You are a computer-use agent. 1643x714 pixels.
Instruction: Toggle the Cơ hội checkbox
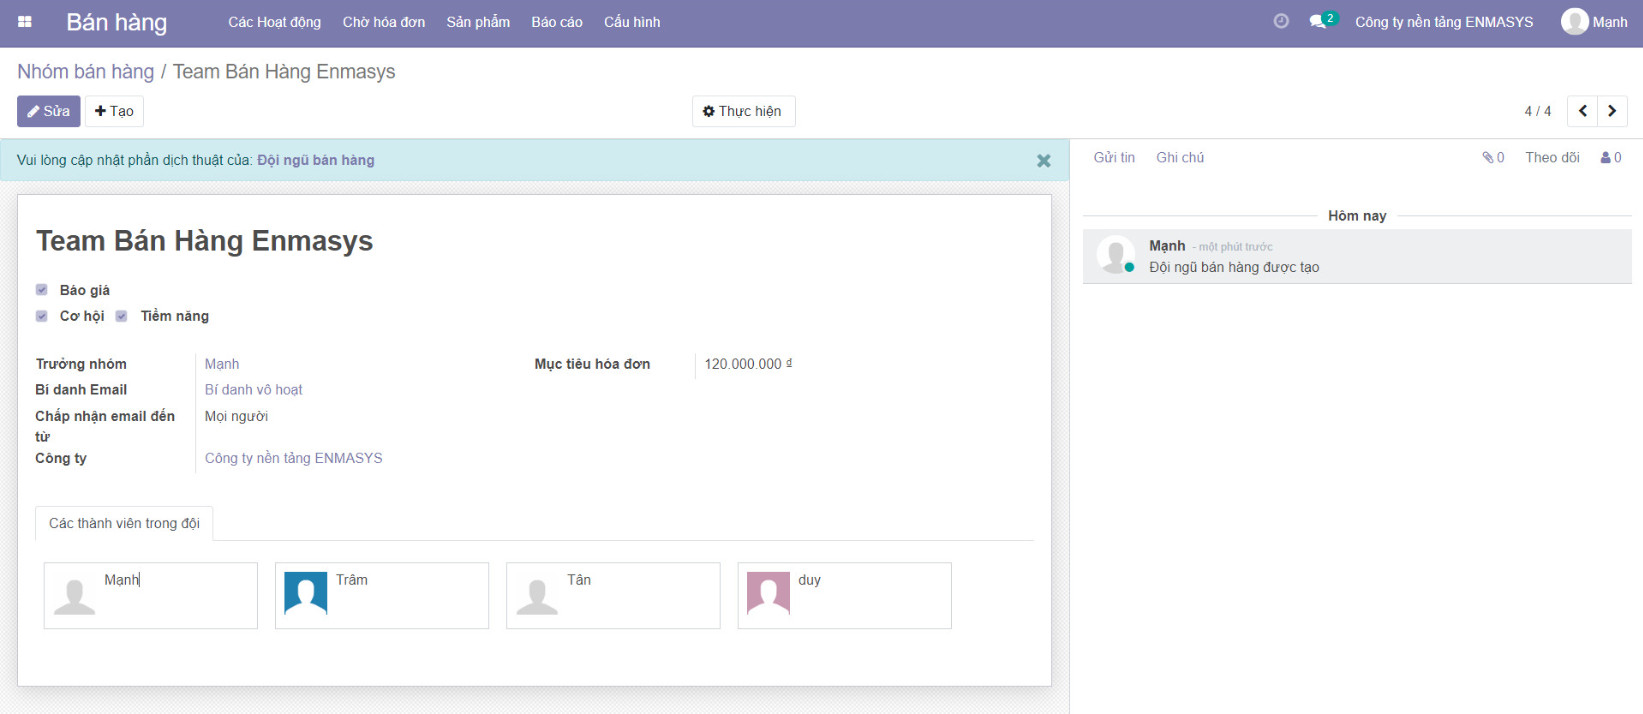[42, 316]
